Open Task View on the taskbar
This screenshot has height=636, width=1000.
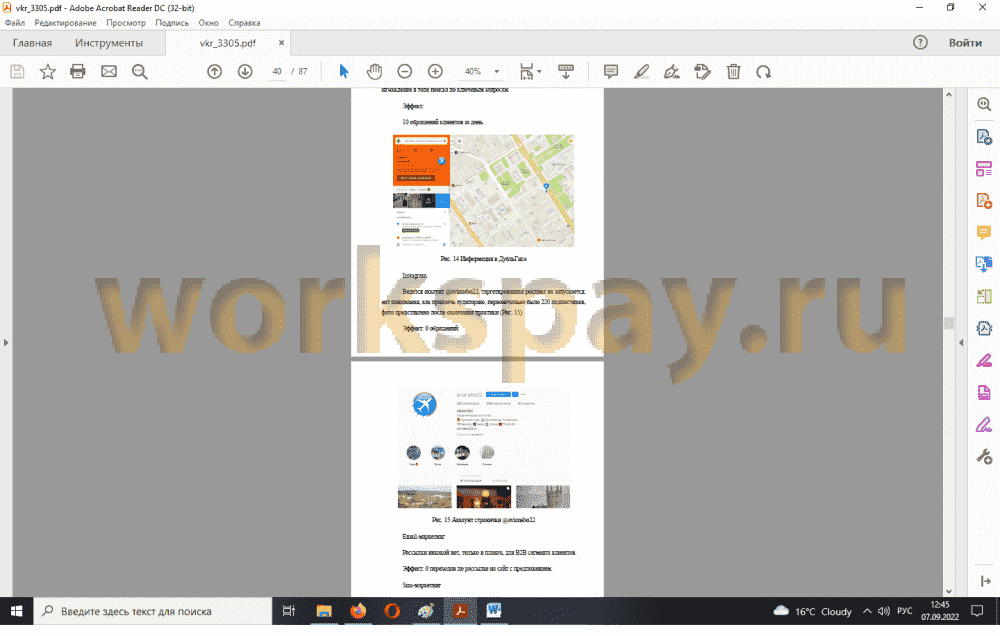click(x=289, y=611)
